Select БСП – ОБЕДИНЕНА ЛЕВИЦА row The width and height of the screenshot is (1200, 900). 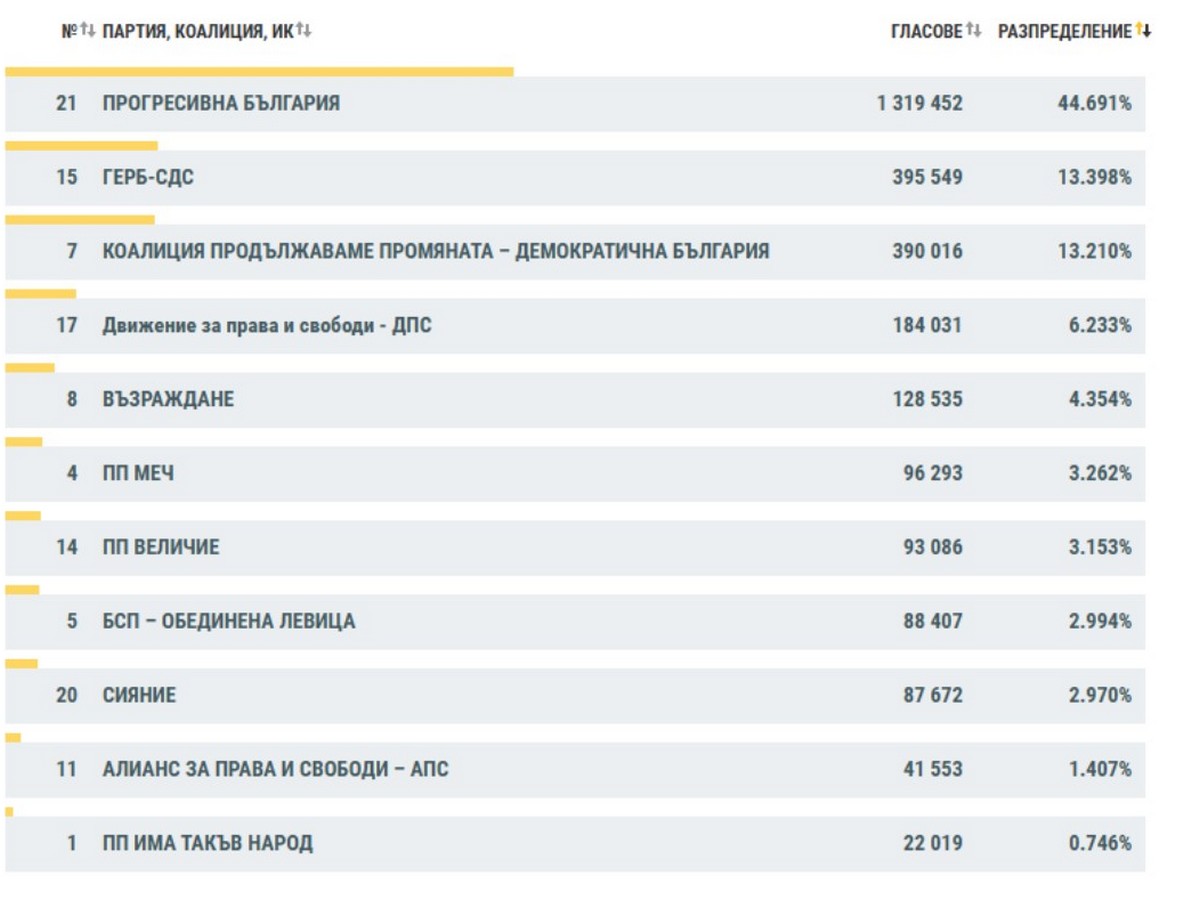point(228,621)
